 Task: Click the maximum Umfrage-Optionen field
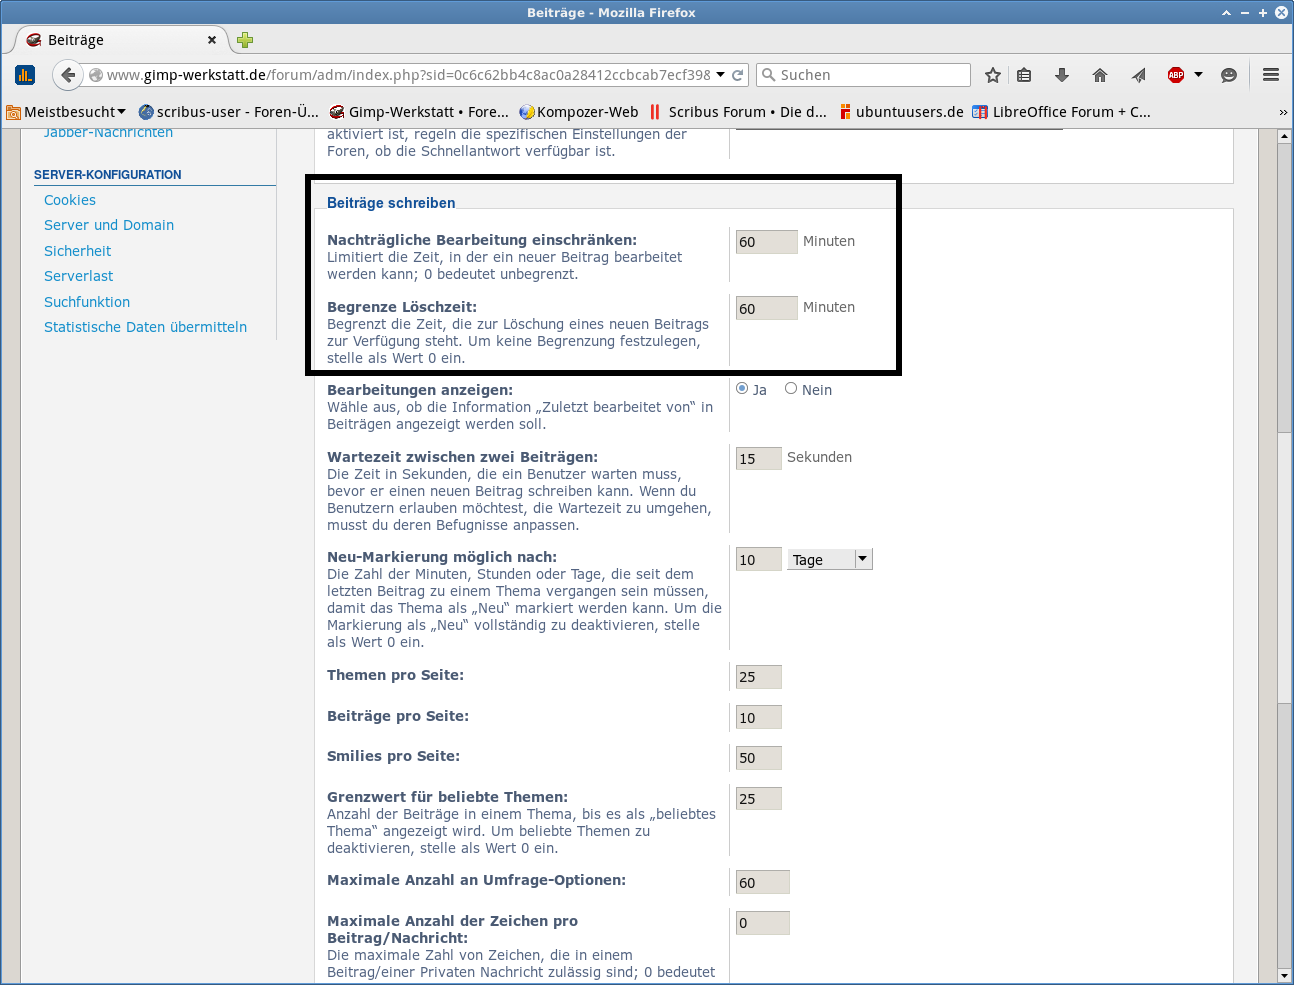[763, 882]
